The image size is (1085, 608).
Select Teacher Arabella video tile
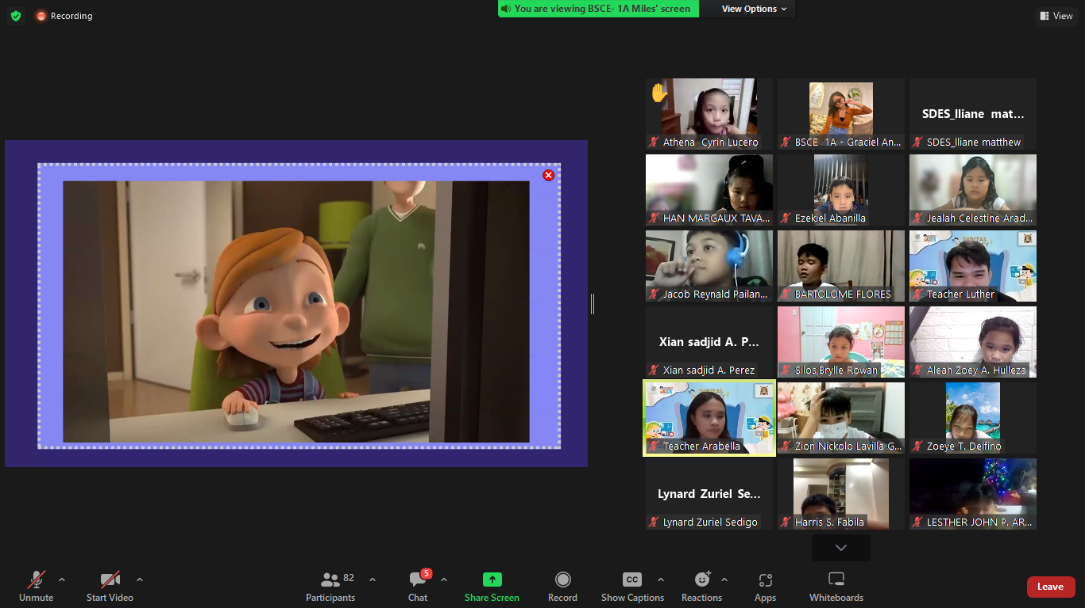point(709,418)
